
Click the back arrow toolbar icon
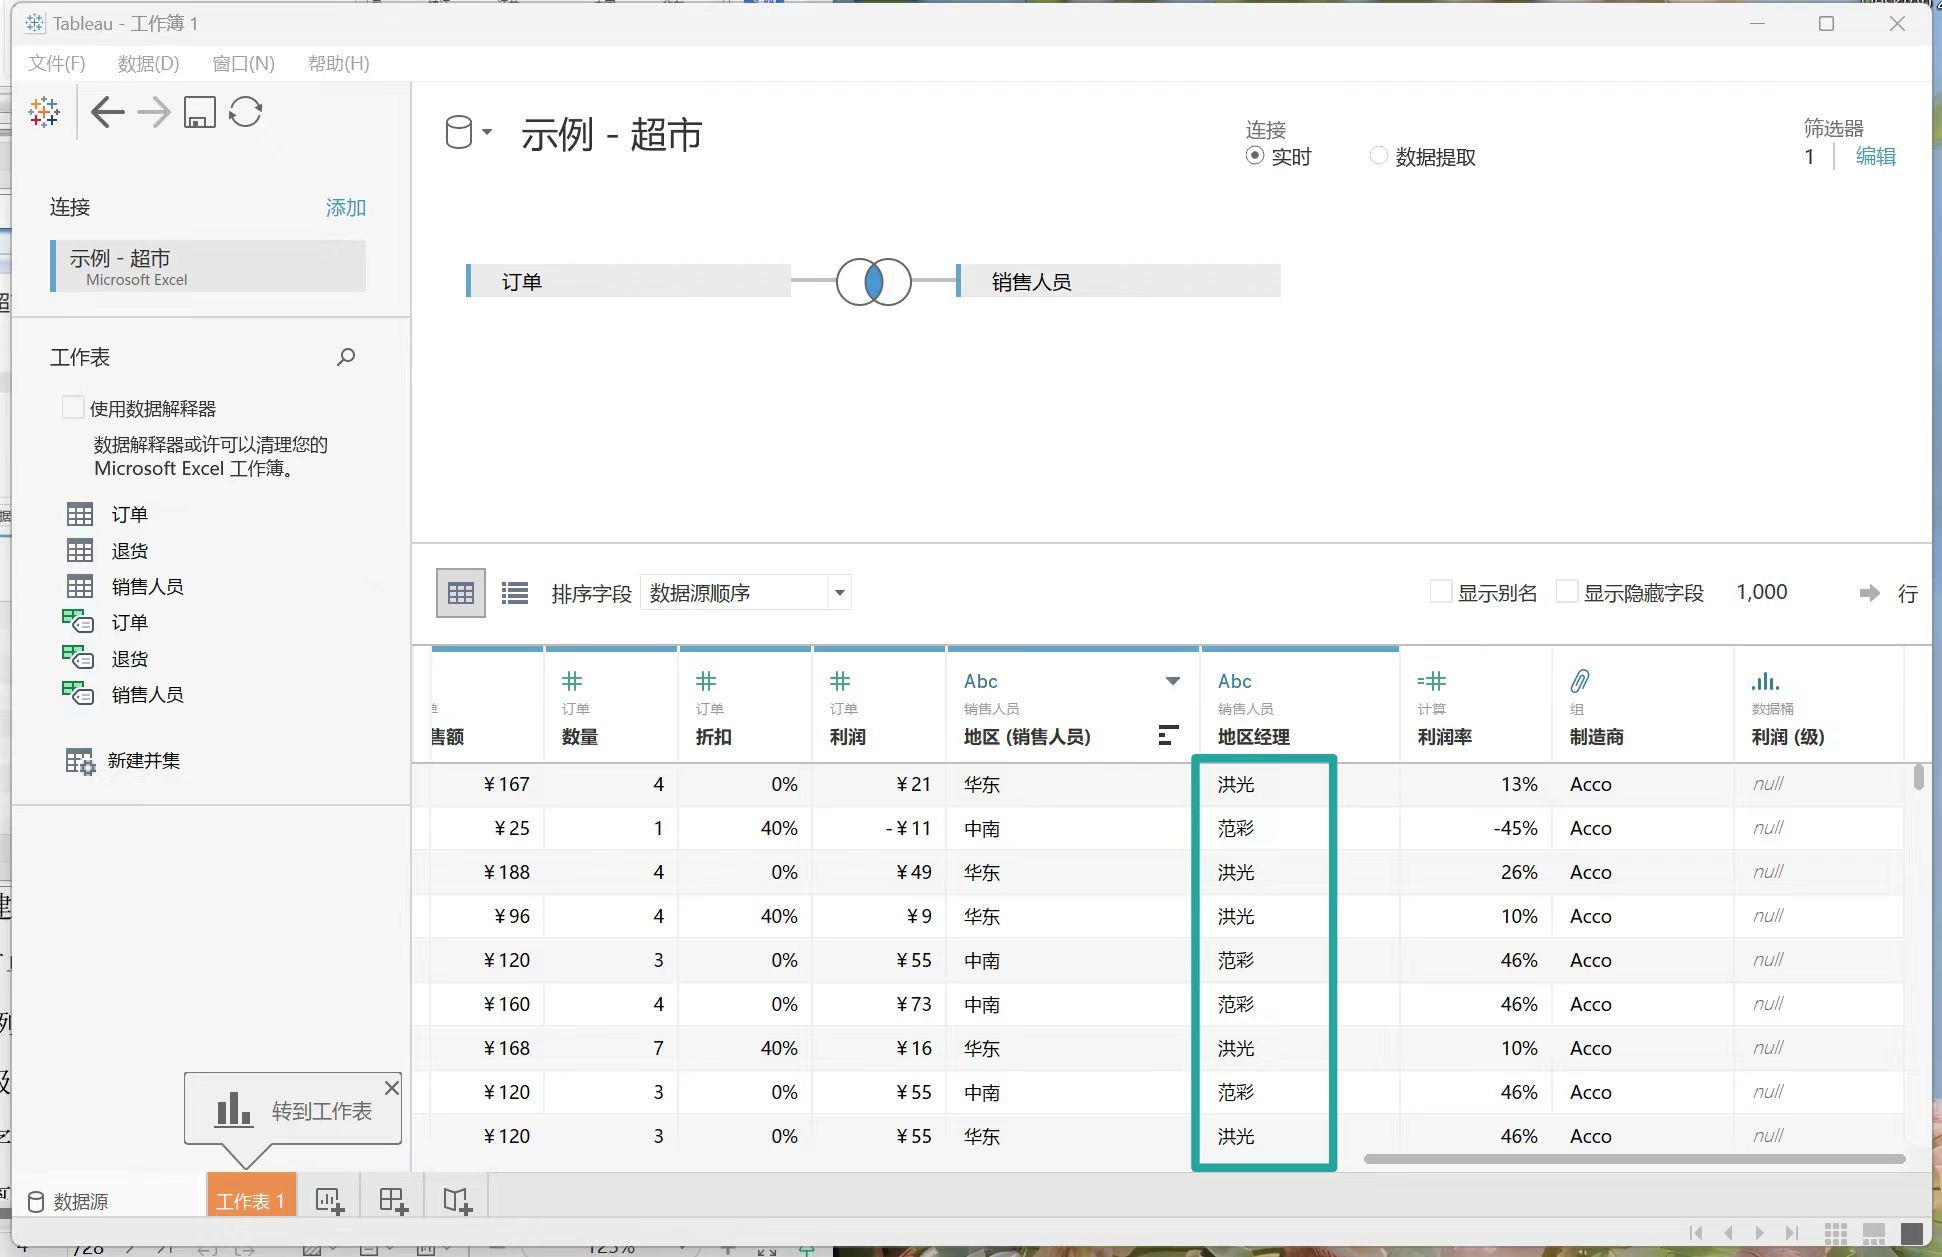[x=107, y=112]
